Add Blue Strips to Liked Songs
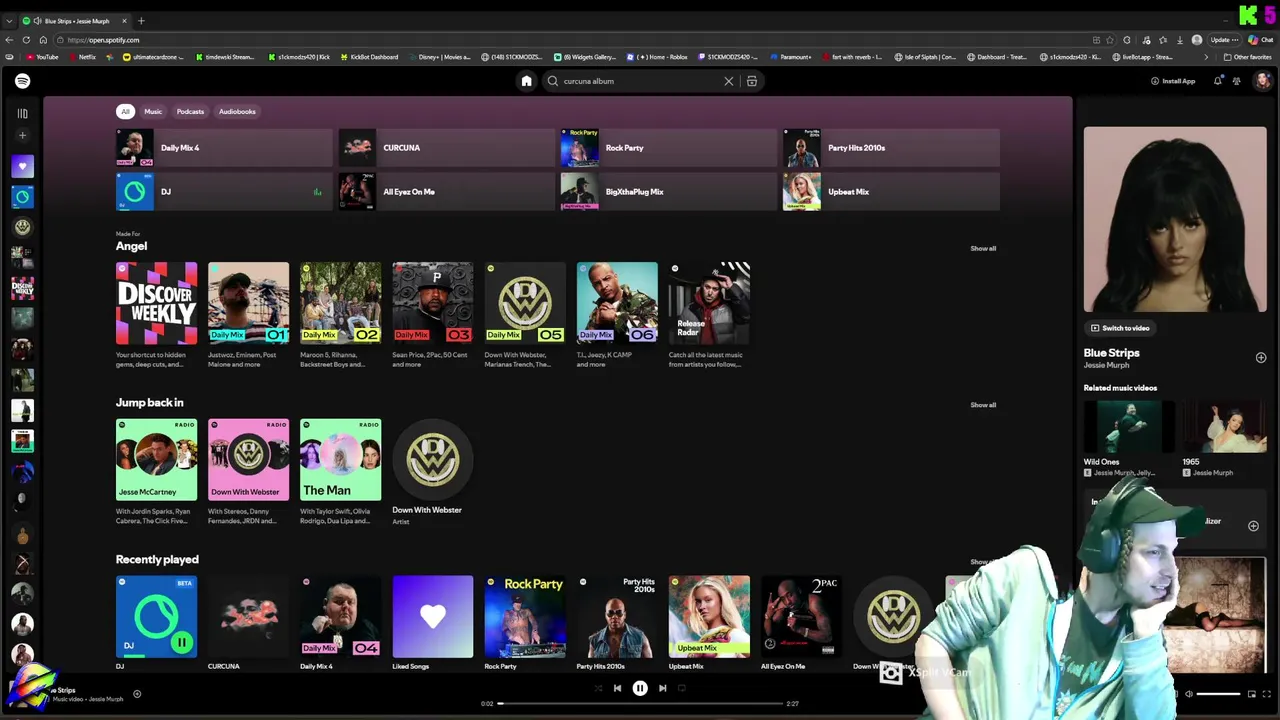 coord(1260,357)
